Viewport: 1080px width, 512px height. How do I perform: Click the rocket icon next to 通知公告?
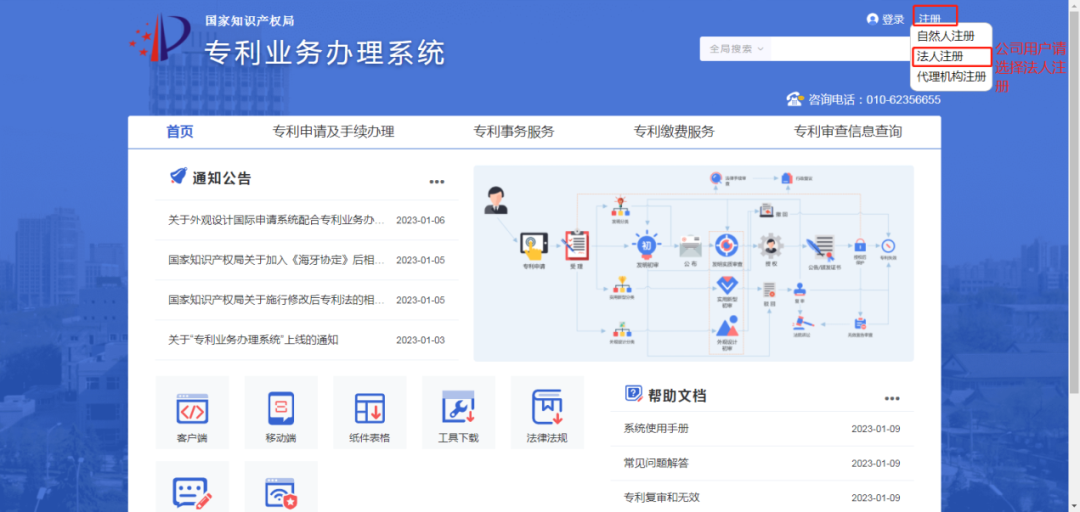[178, 176]
